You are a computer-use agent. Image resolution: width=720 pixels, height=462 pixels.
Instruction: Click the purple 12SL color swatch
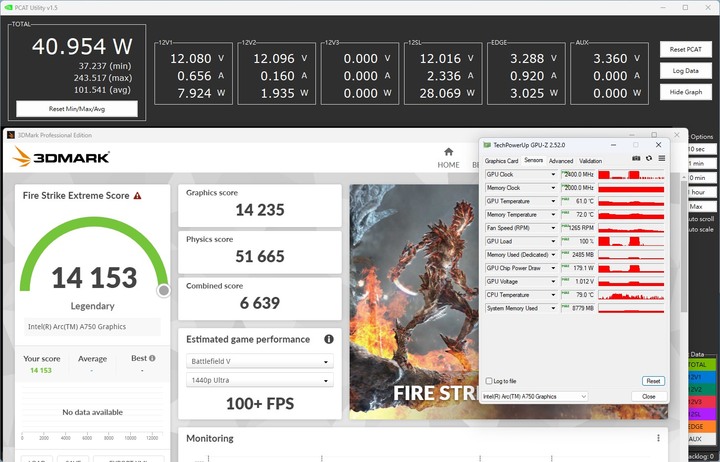coord(702,414)
